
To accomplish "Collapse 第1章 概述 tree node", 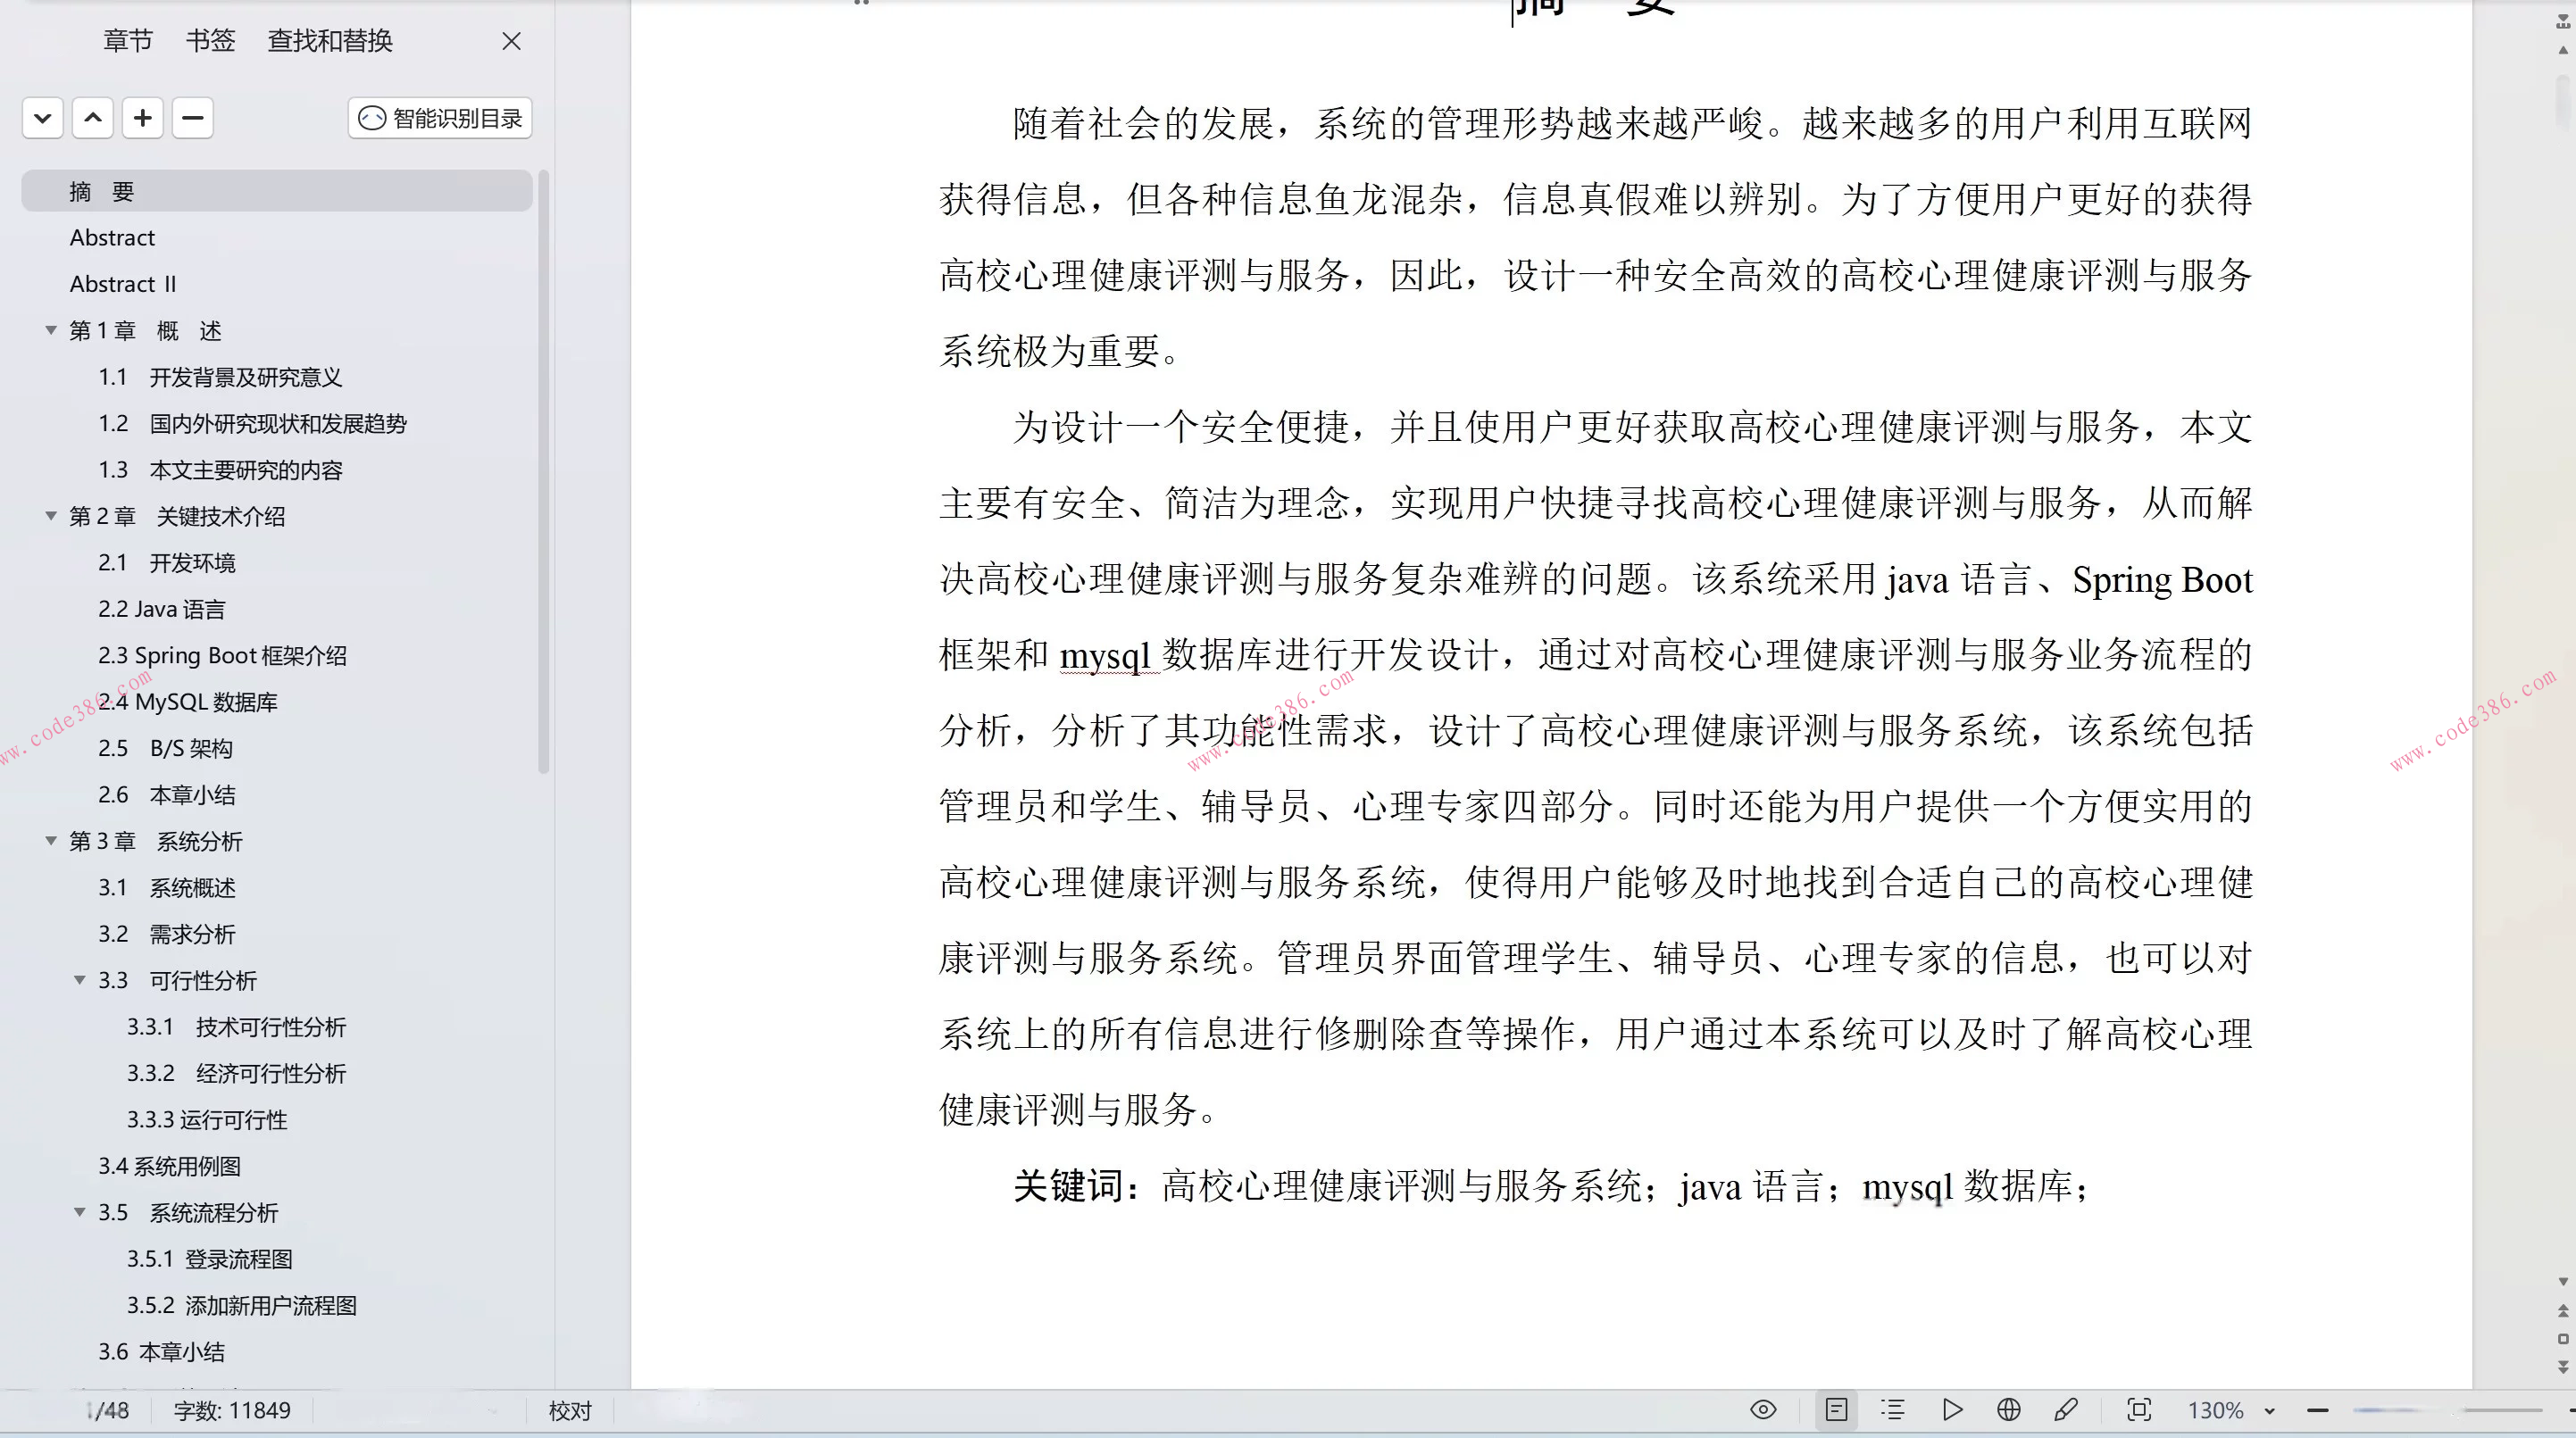I will (51, 330).
